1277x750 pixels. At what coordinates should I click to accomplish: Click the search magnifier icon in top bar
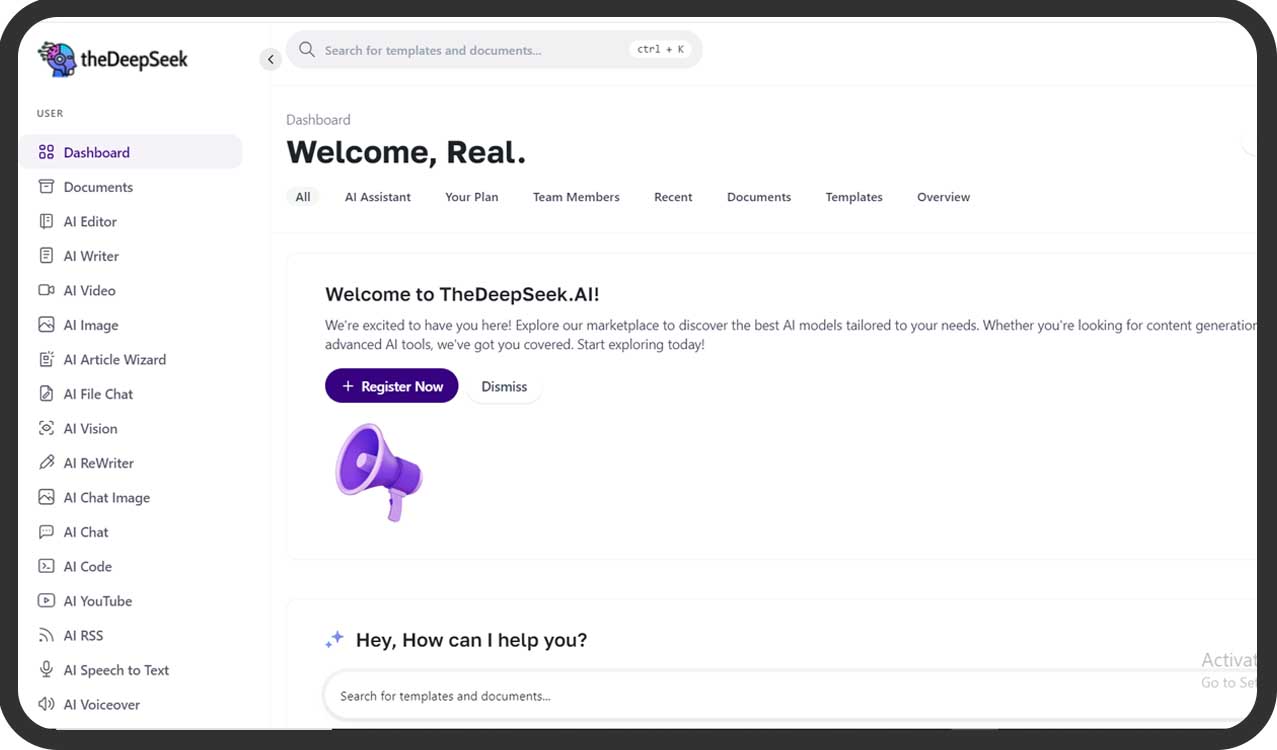click(307, 50)
